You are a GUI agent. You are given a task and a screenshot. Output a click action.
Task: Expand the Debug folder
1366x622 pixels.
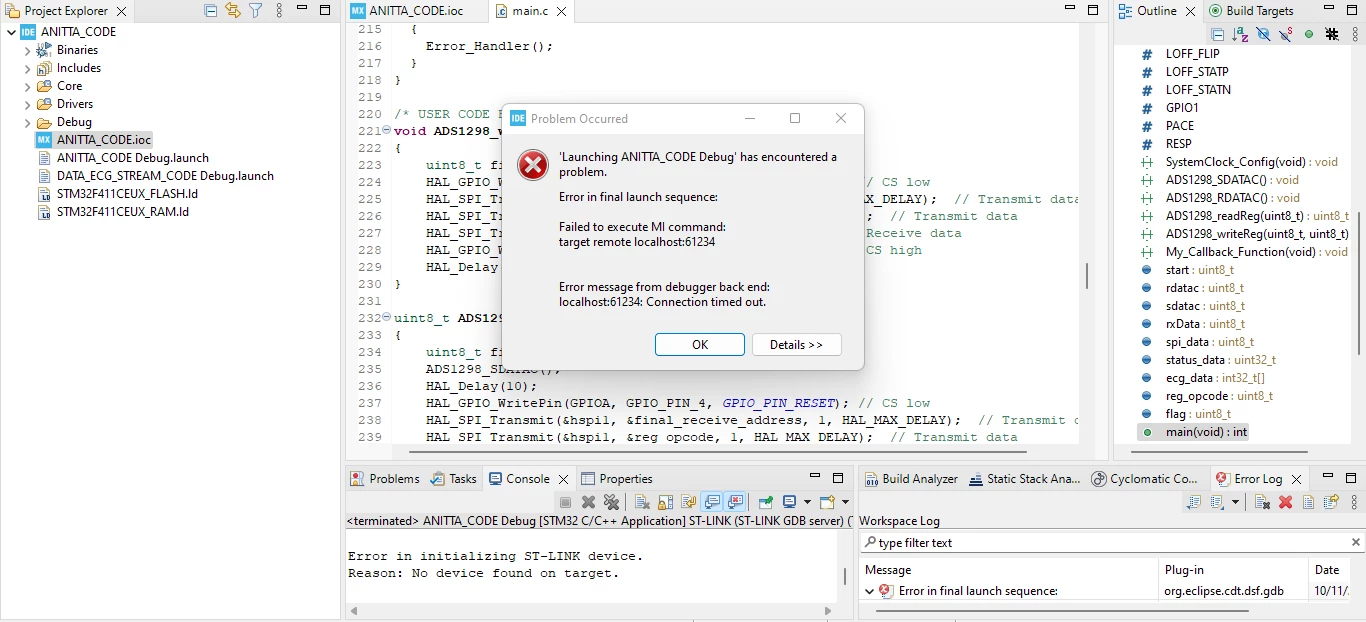(27, 122)
